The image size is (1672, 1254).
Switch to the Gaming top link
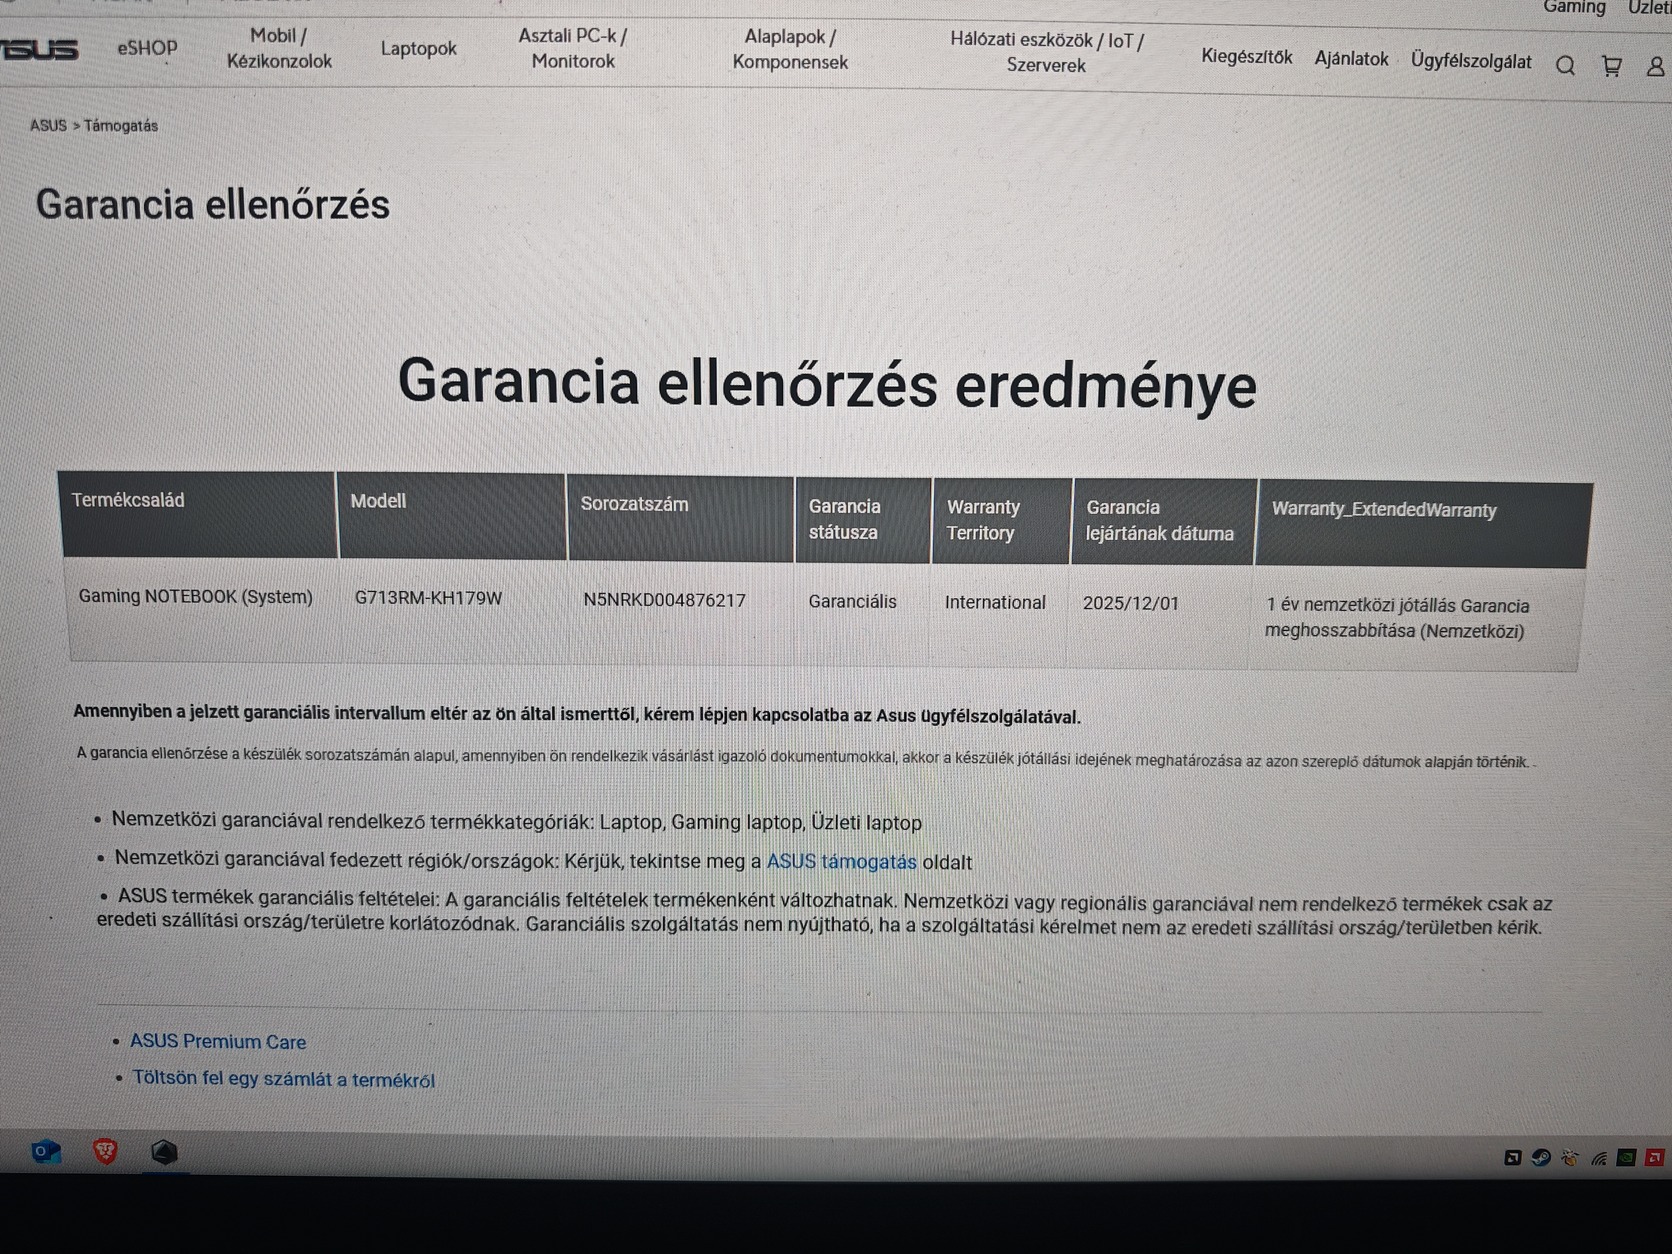coord(1574,7)
